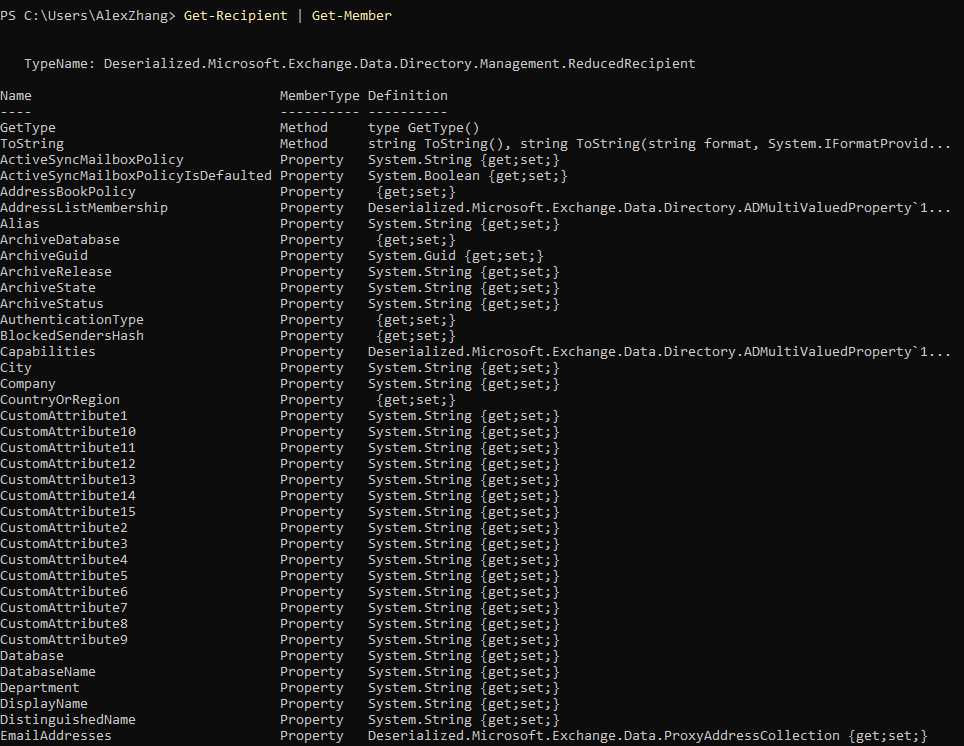Select the GetType method row
964x746 pixels.
tap(240, 127)
